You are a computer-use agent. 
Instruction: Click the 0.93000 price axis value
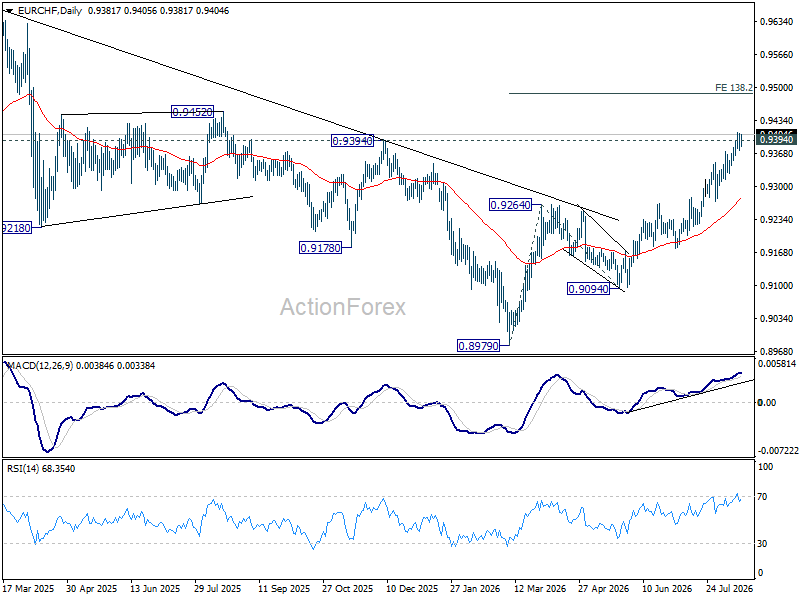pos(777,187)
